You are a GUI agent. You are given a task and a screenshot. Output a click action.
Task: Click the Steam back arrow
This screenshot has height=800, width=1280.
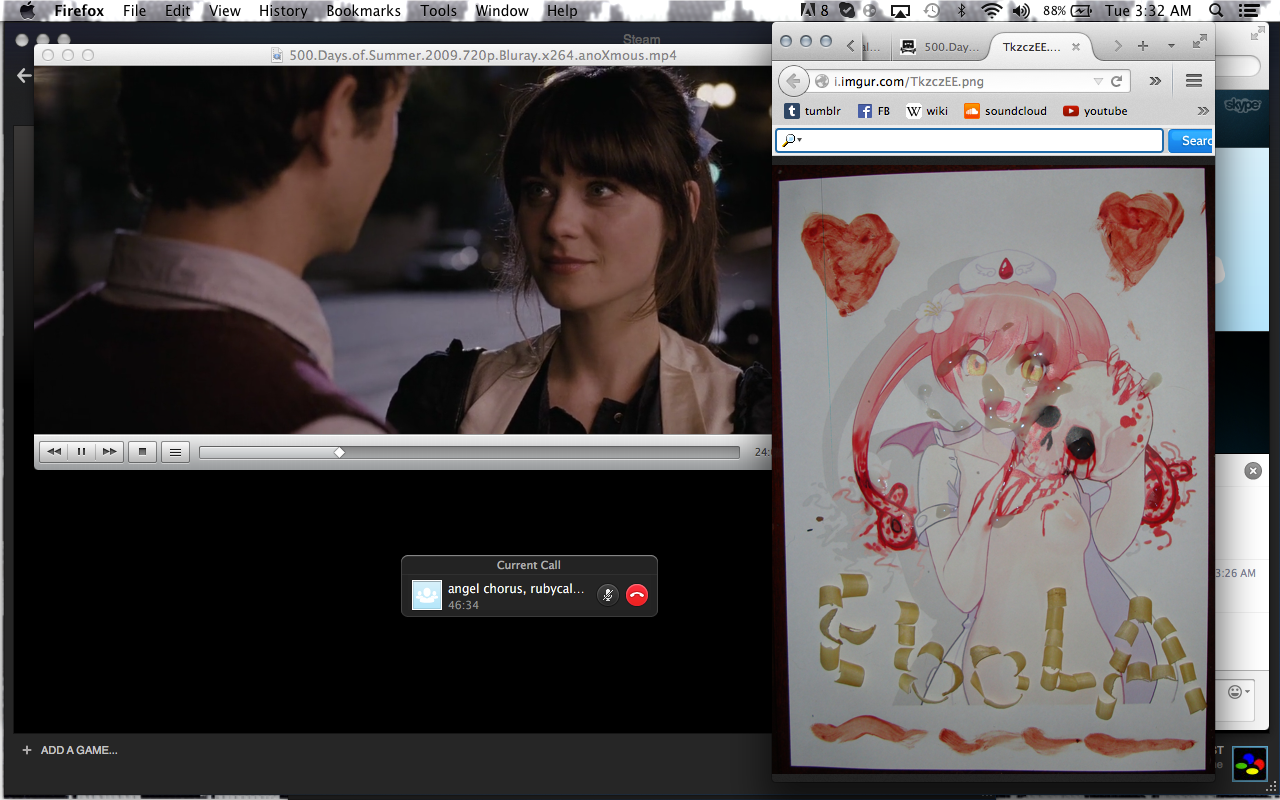tap(24, 76)
